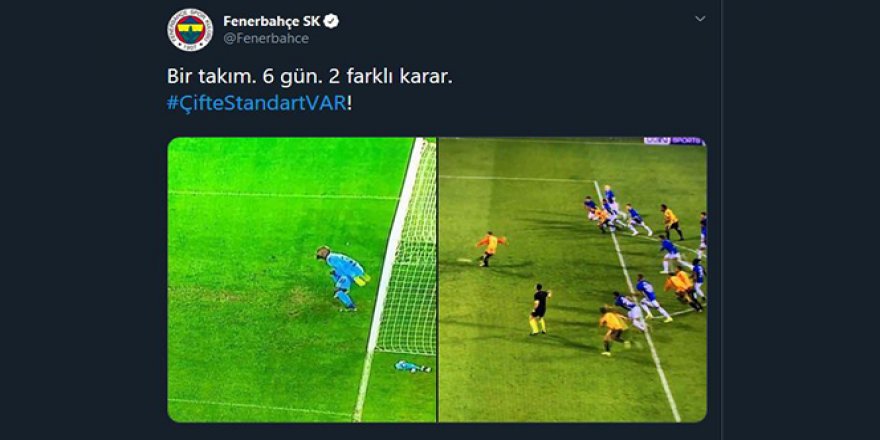Click the blue verified badge icon
This screenshot has width=880, height=440.
(x=331, y=21)
